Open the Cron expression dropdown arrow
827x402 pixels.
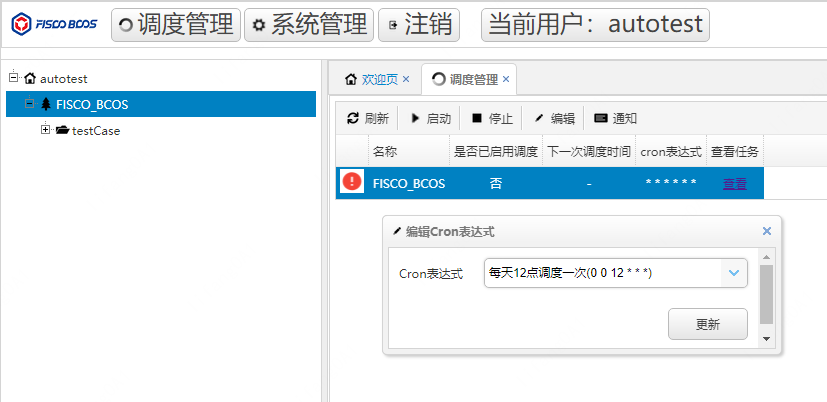click(x=734, y=273)
